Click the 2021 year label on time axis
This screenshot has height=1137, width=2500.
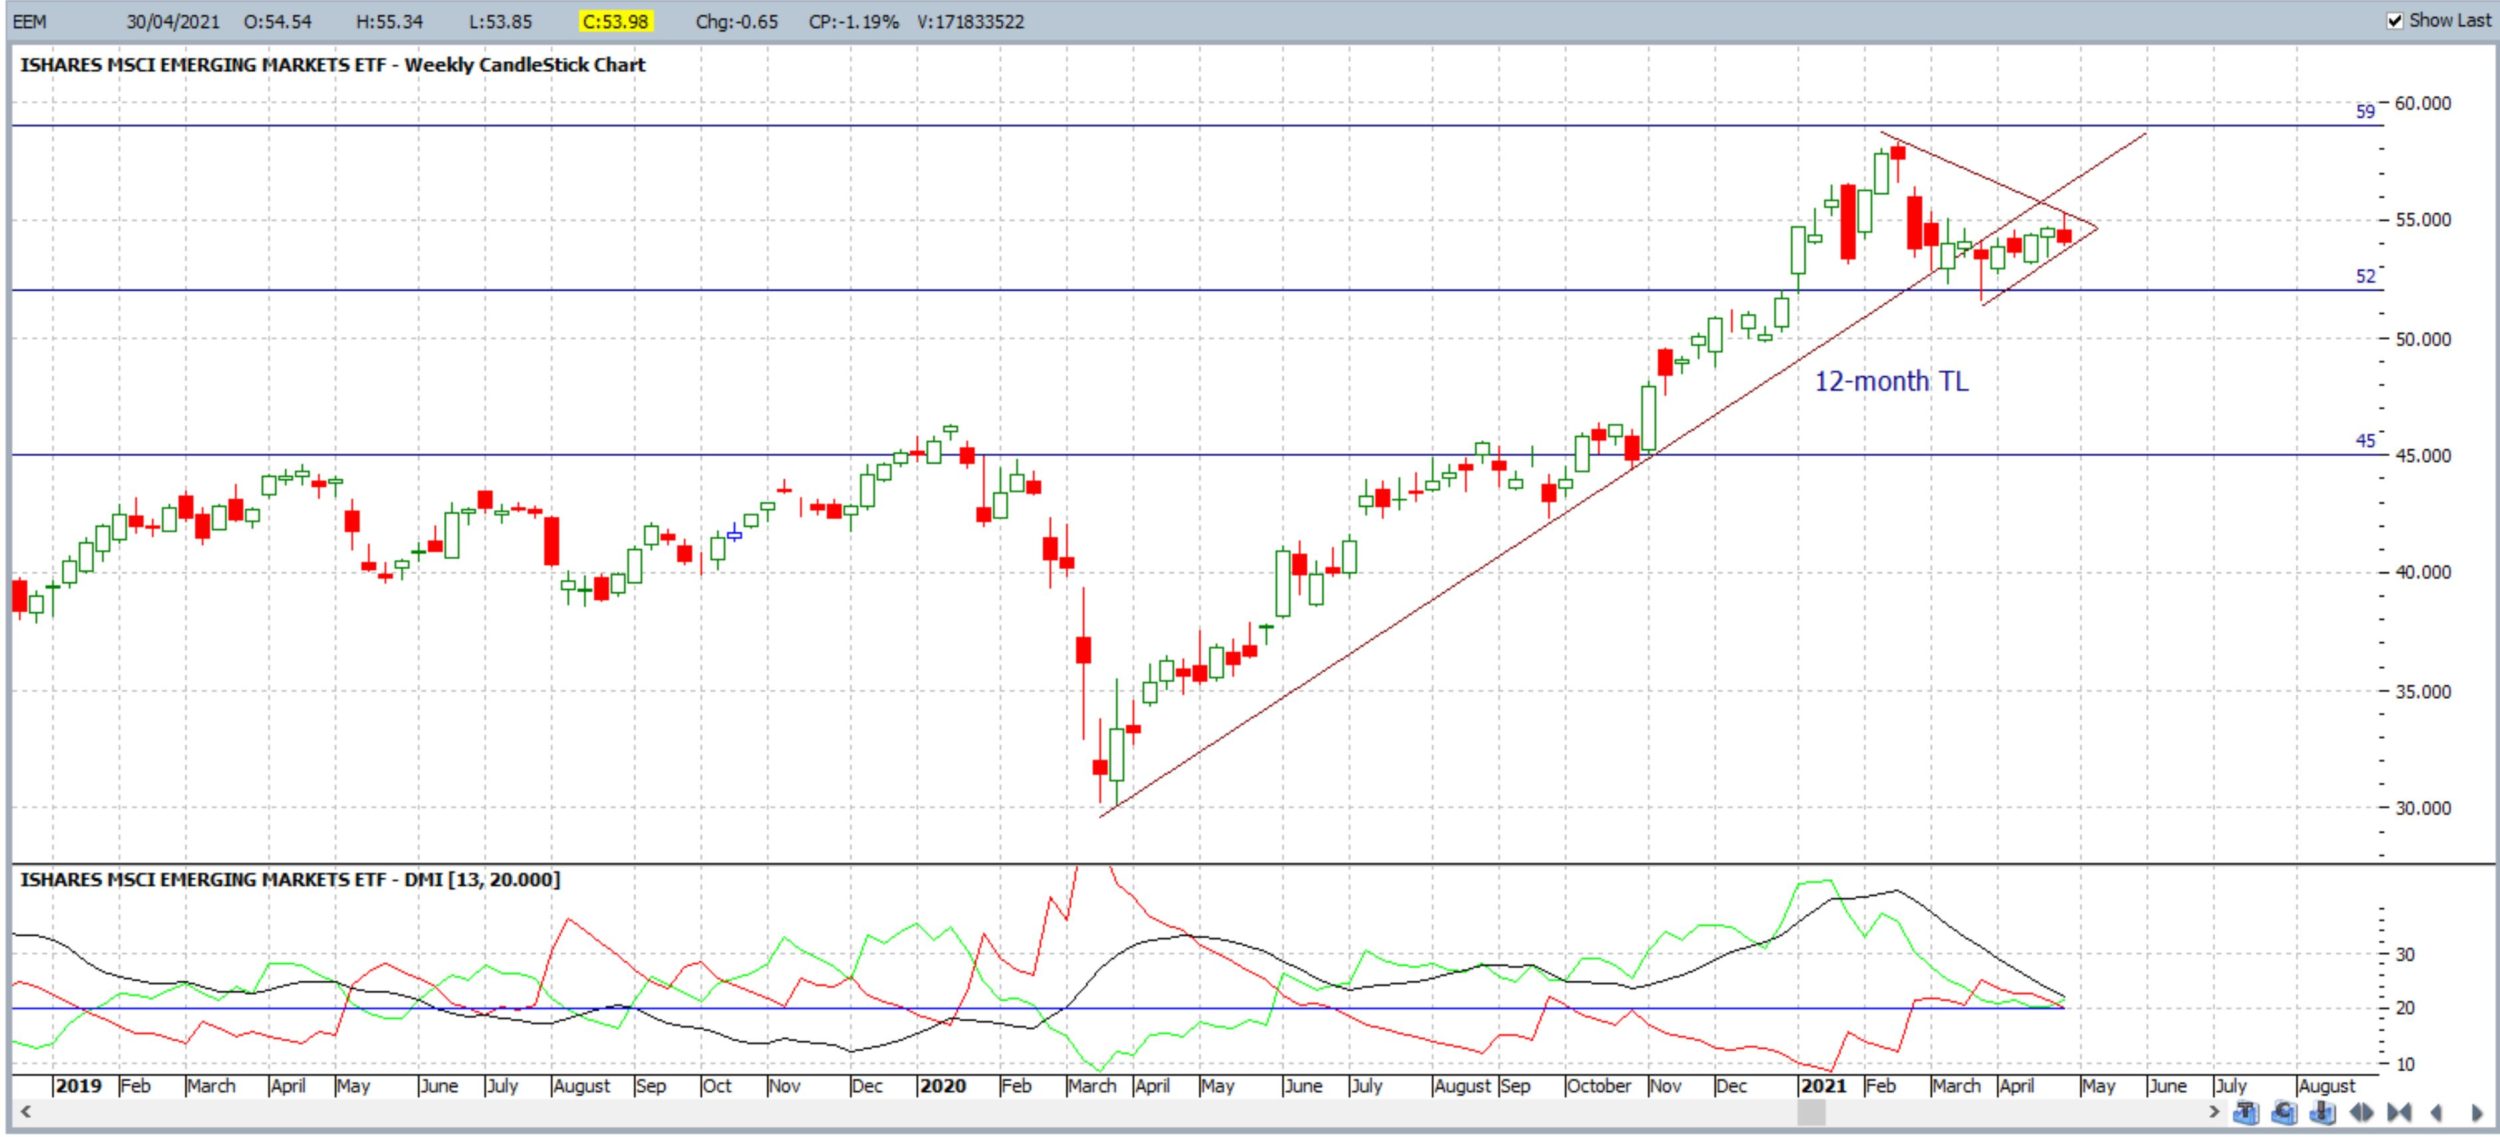[1822, 1085]
